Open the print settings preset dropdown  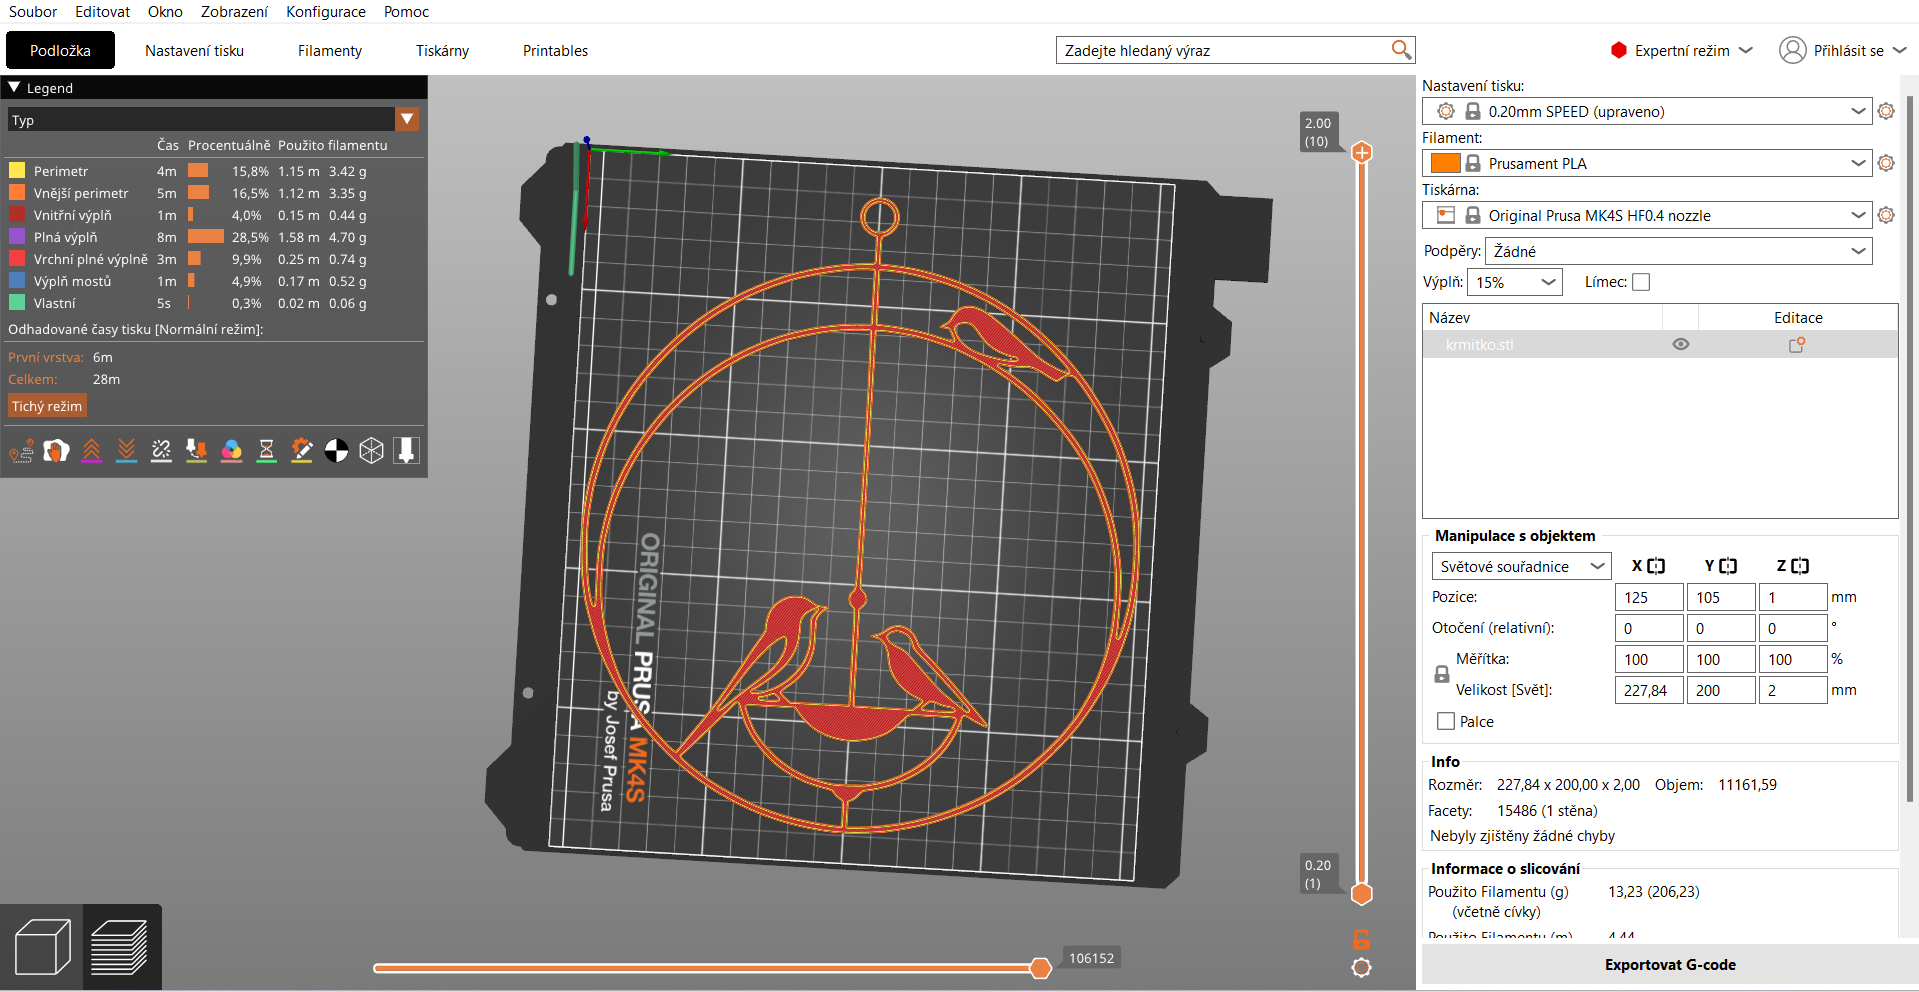click(1647, 111)
